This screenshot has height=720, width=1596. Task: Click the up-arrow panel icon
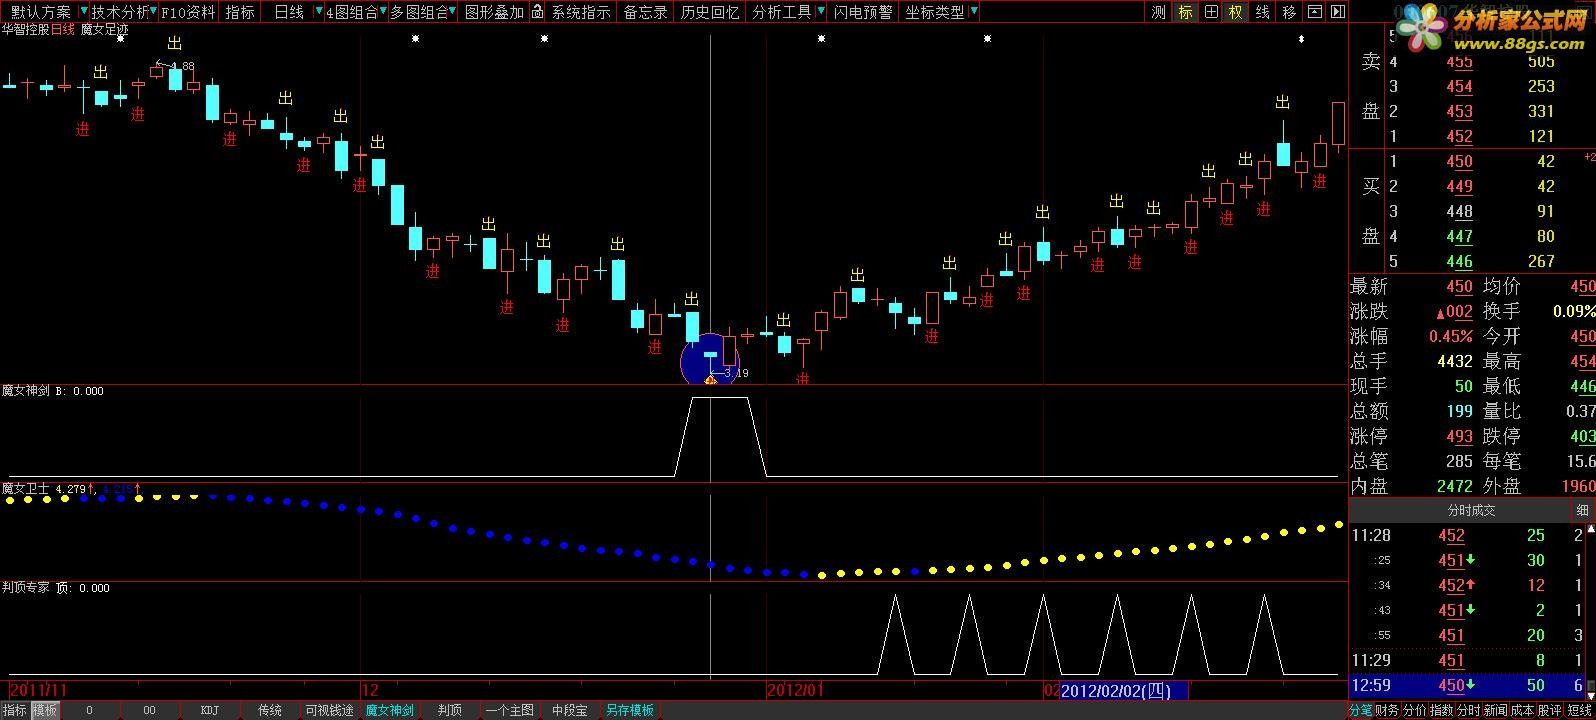point(1315,12)
